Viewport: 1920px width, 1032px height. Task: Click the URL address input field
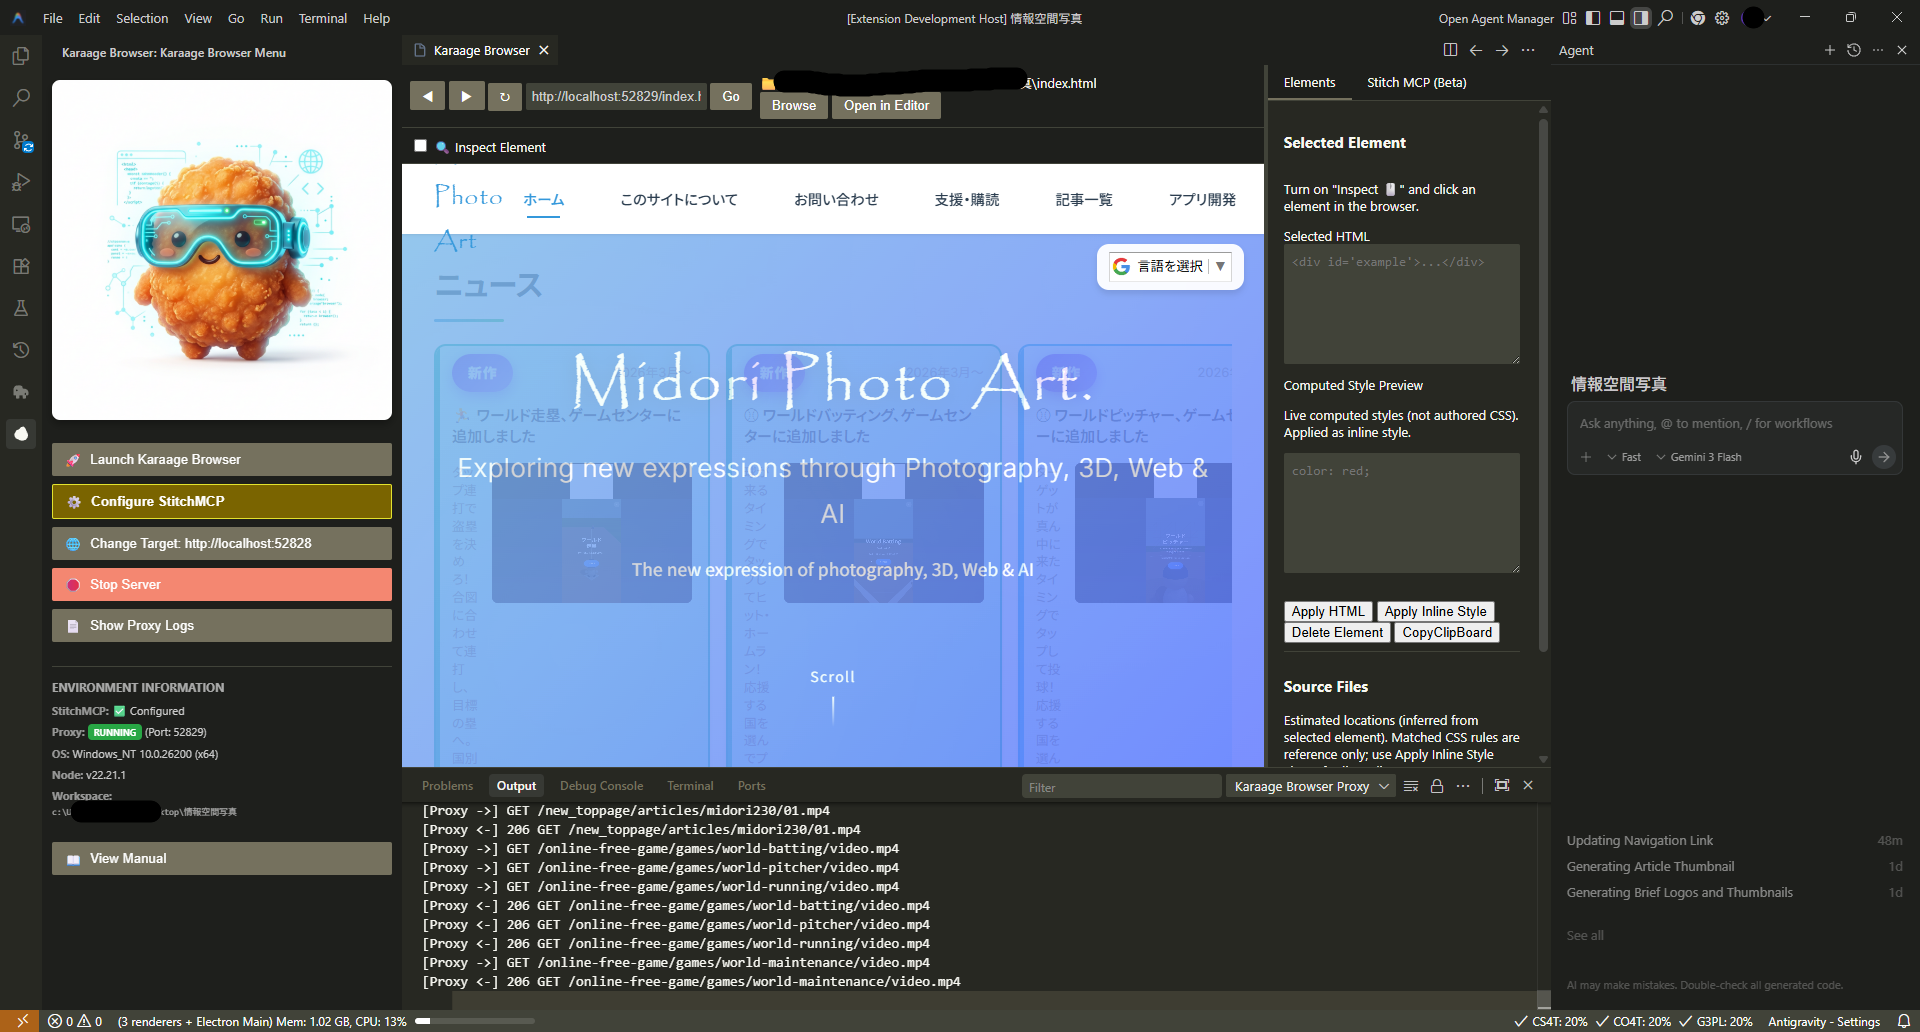click(x=615, y=96)
